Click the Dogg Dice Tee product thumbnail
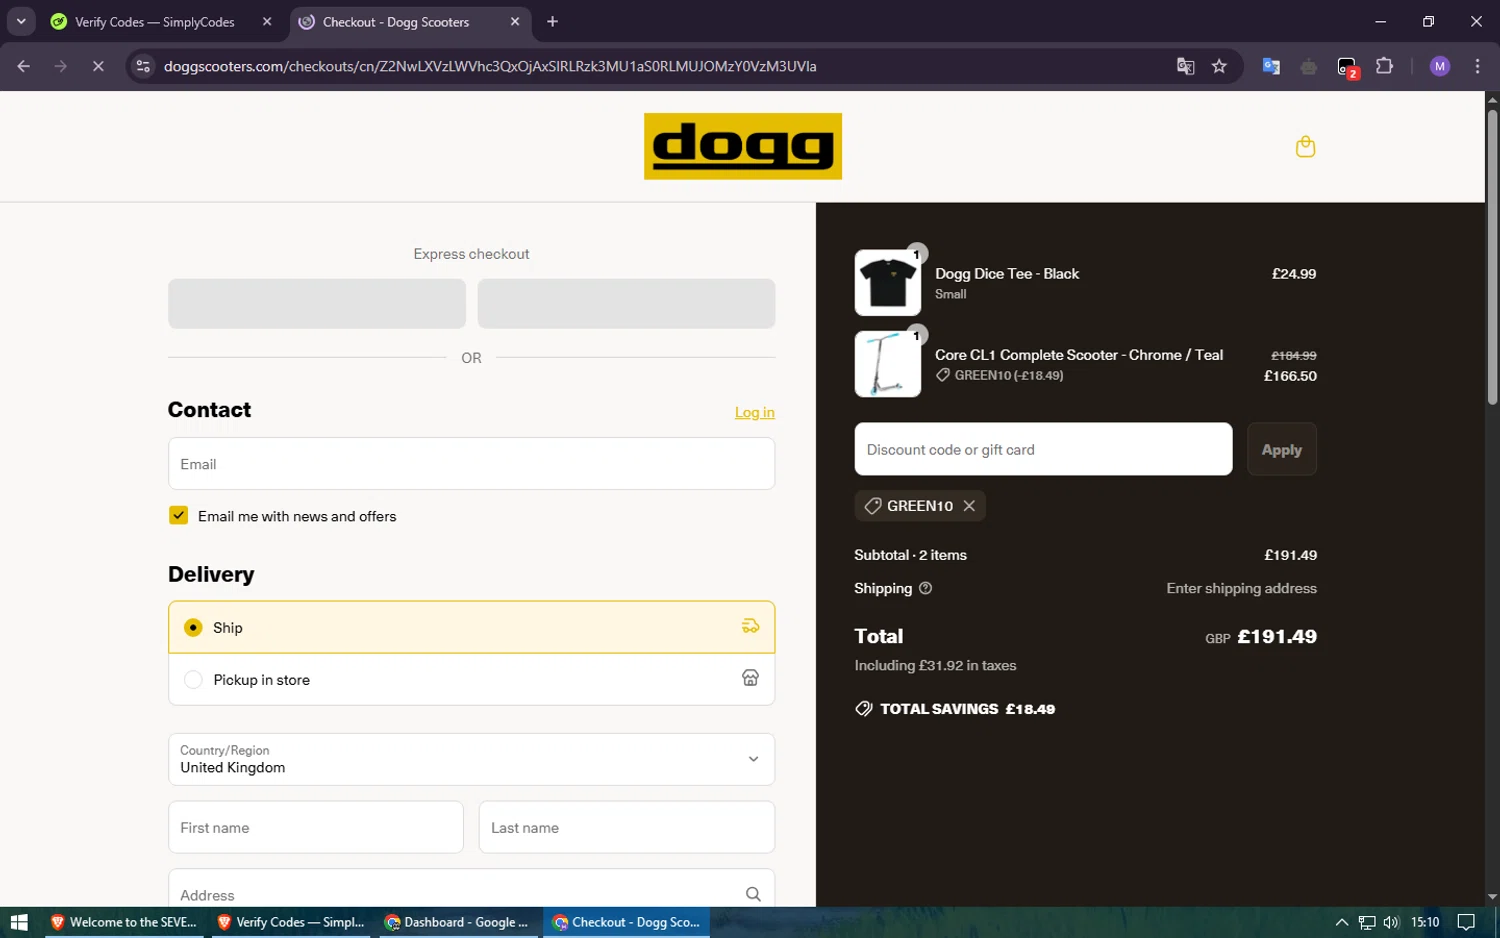The width and height of the screenshot is (1500, 938). pyautogui.click(x=888, y=283)
